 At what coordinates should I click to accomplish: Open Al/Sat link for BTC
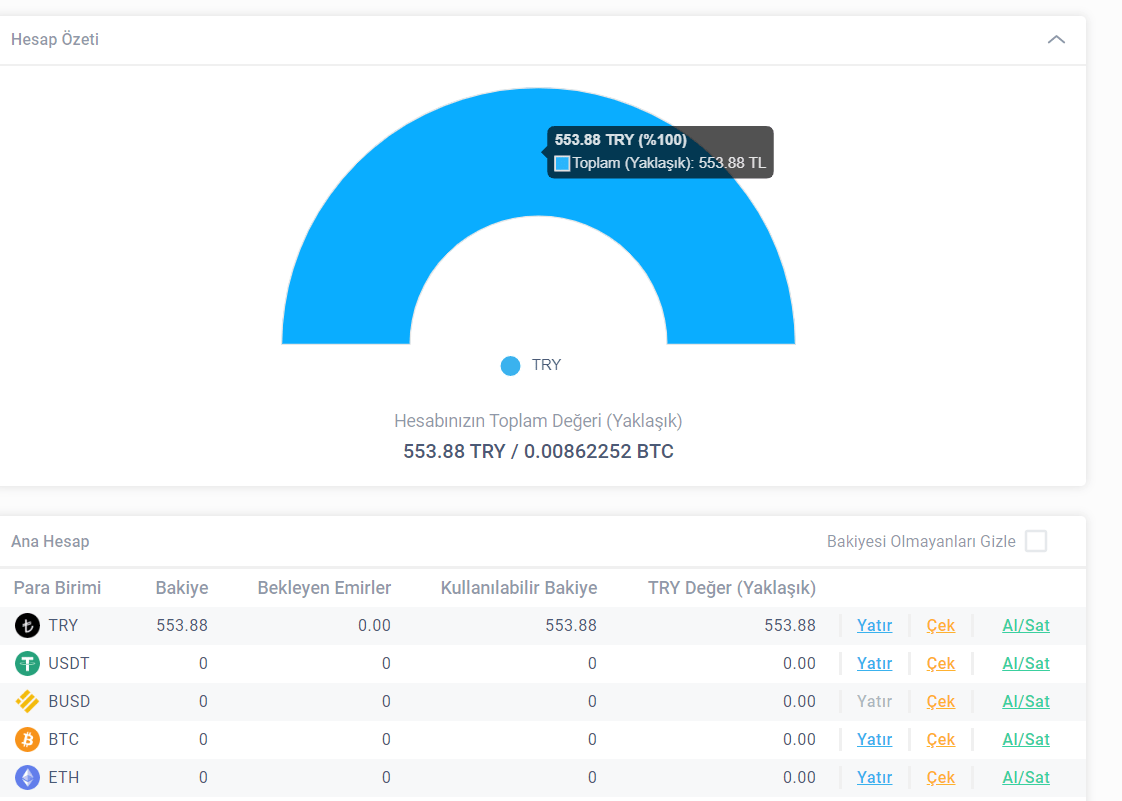point(1025,739)
